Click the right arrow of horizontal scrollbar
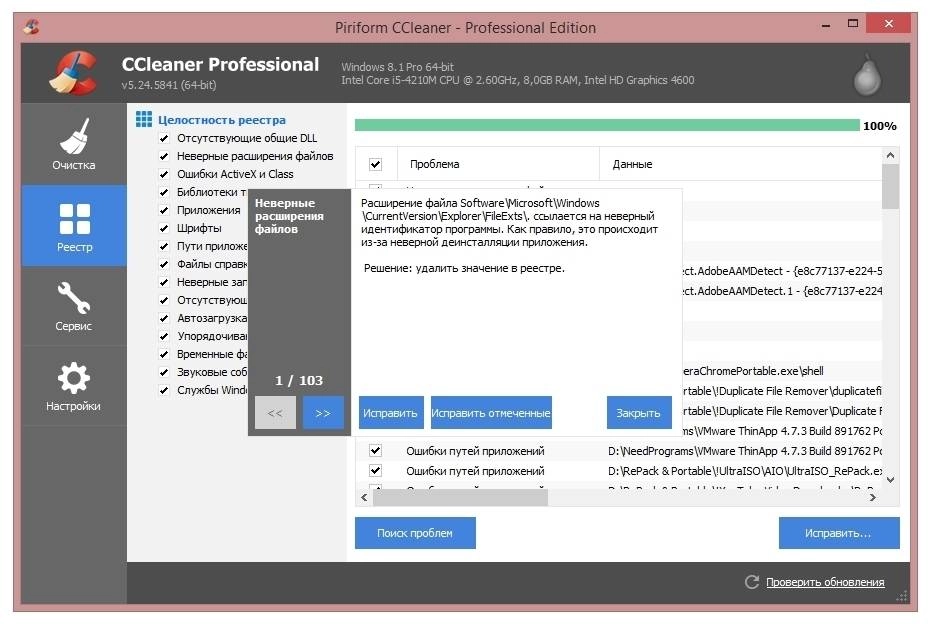 873,497
